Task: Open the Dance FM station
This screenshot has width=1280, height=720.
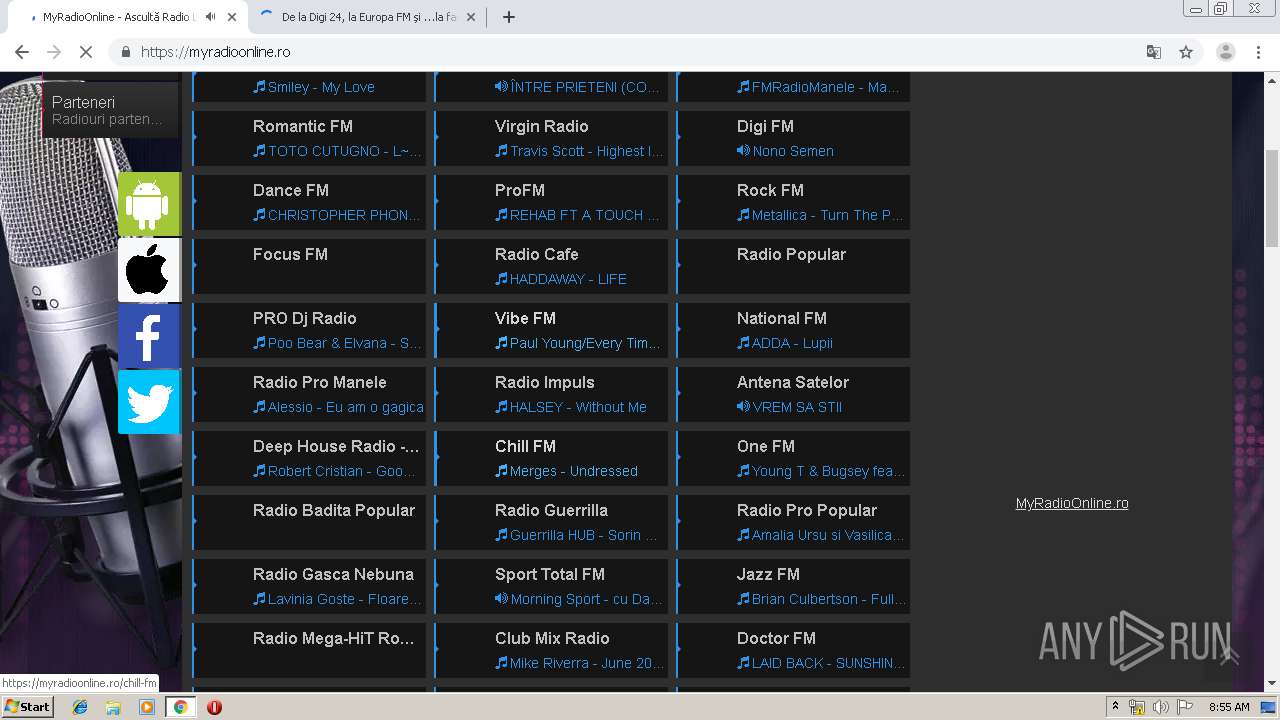Action: coord(309,202)
